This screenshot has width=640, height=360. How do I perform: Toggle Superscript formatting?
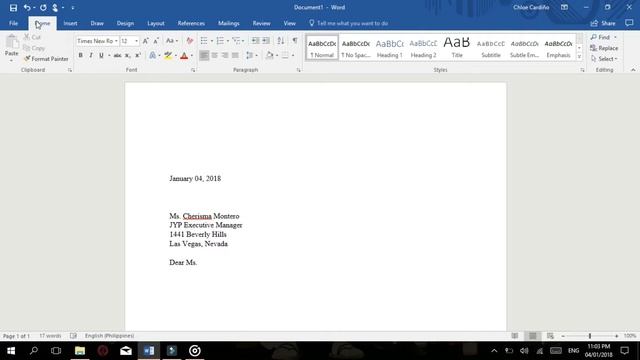[x=138, y=56]
